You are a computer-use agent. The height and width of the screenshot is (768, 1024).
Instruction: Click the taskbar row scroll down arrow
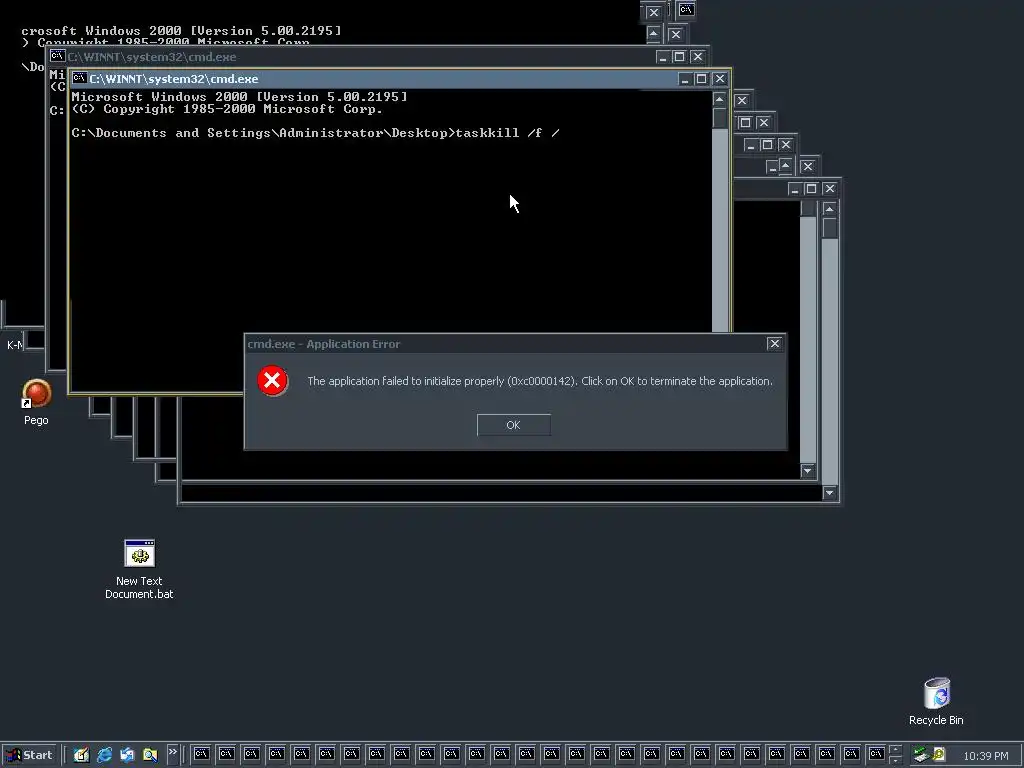pyautogui.click(x=895, y=760)
